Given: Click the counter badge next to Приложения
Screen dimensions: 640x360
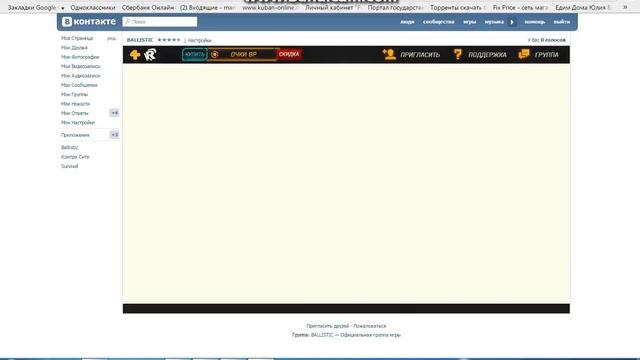Looking at the screenshot, I should click(114, 135).
